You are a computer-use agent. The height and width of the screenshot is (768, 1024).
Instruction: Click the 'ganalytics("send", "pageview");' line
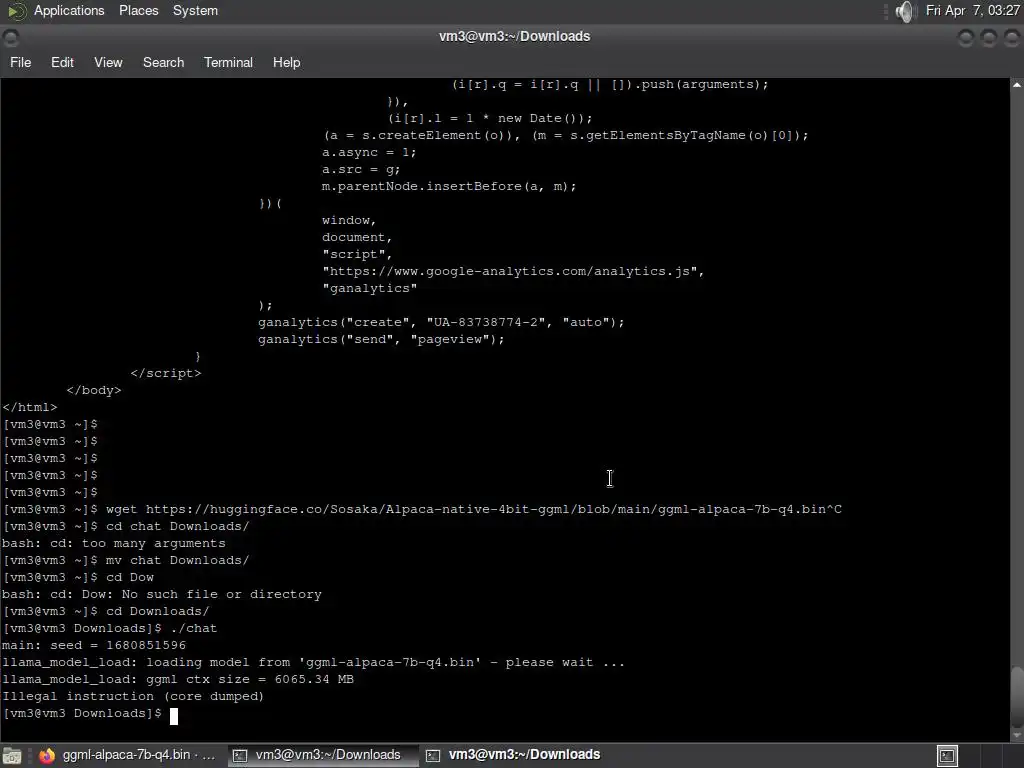point(381,340)
